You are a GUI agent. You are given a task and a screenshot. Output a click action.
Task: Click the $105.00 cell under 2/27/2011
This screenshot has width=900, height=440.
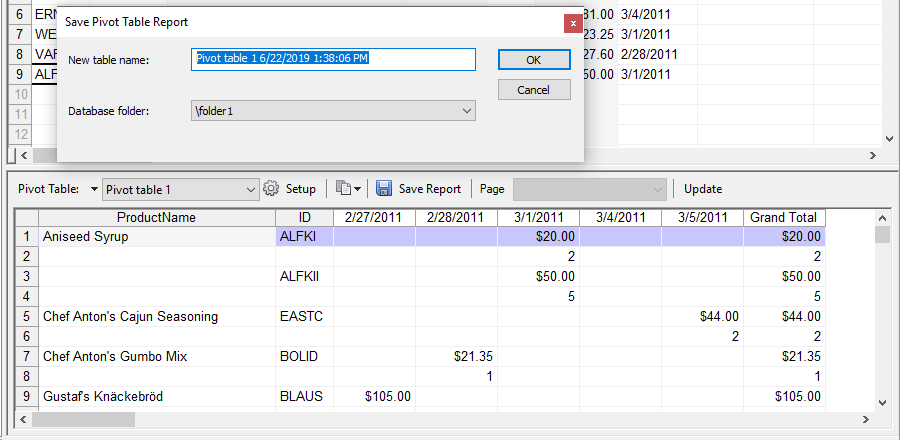pos(374,396)
